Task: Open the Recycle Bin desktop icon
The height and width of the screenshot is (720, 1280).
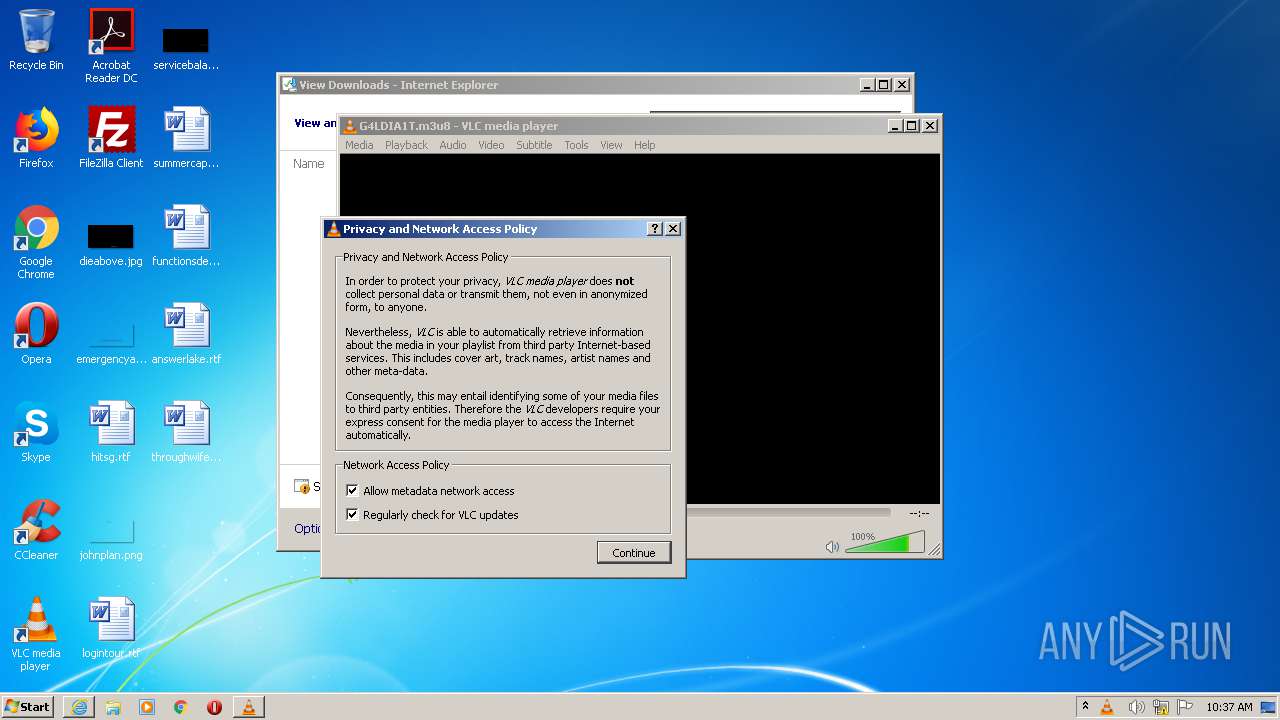Action: tap(36, 40)
